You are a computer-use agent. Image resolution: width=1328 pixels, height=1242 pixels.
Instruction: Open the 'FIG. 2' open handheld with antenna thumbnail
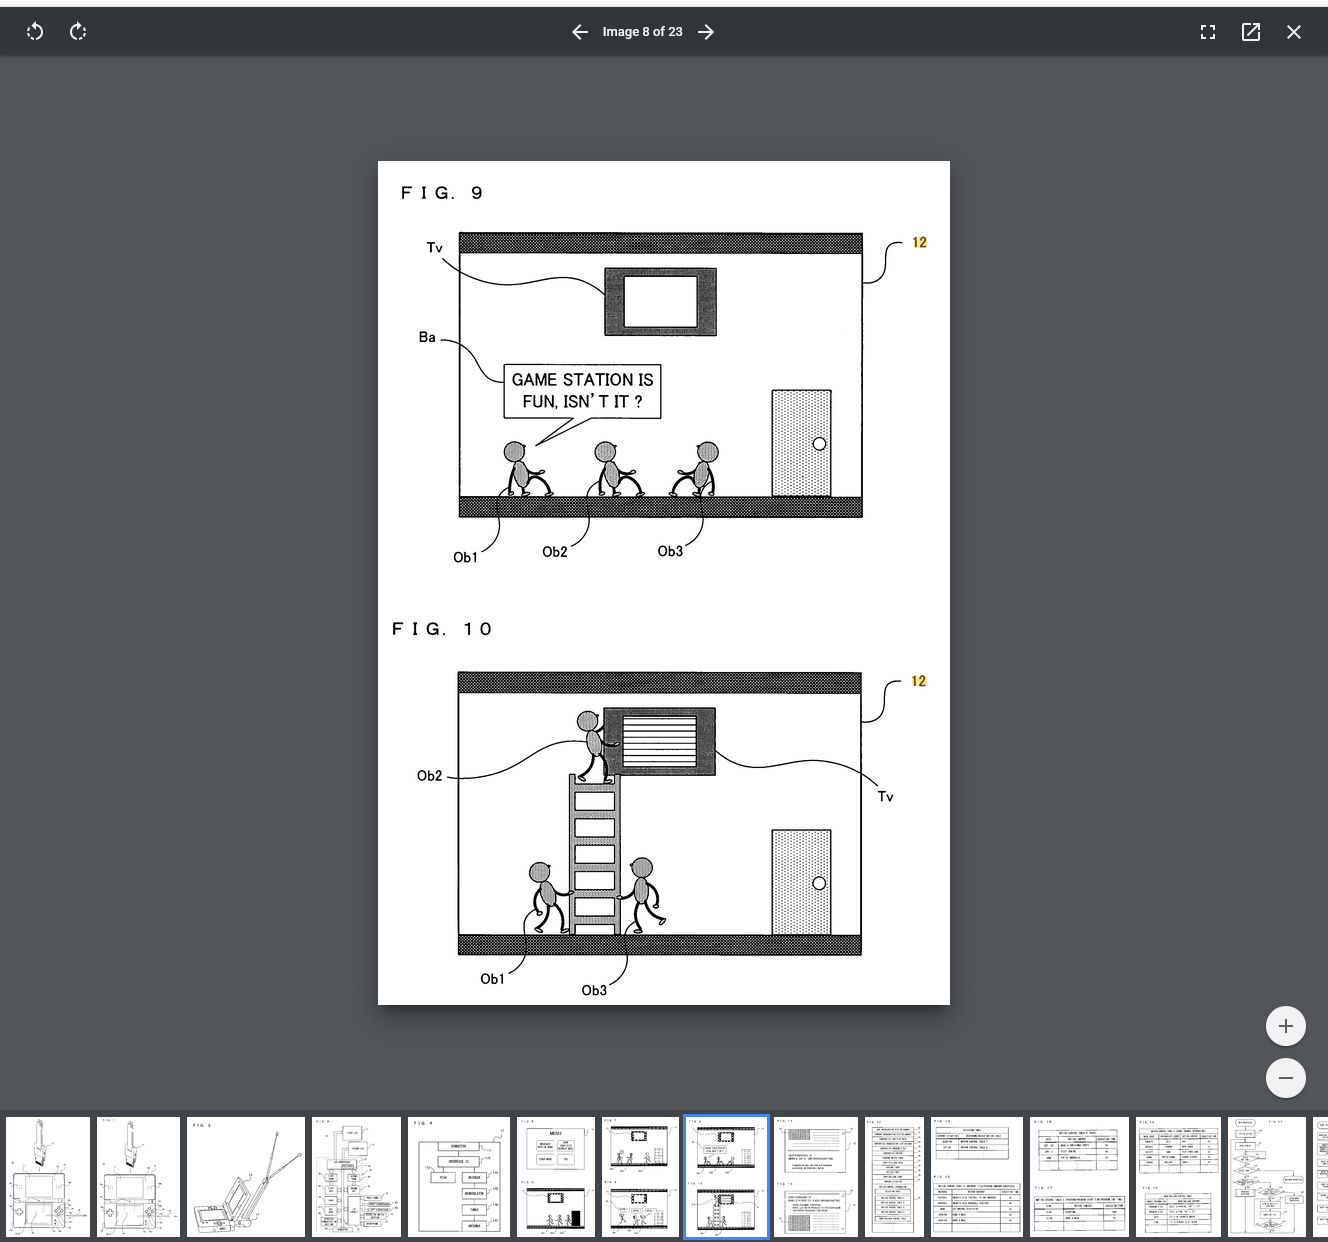click(246, 1177)
